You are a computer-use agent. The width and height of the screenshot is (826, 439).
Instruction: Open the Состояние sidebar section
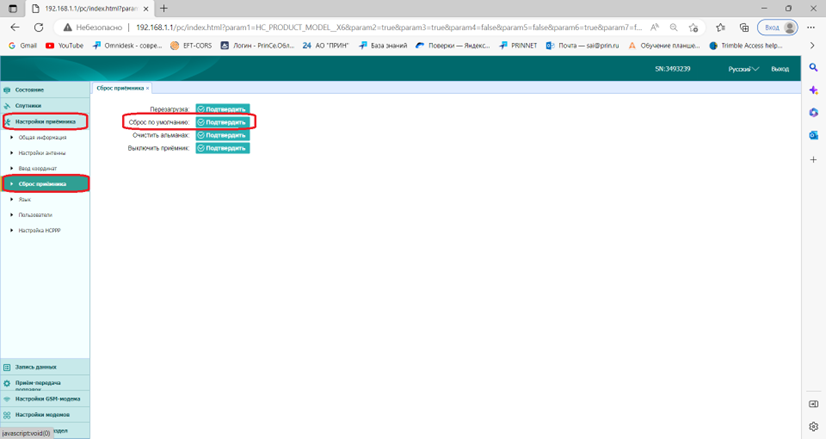pos(45,90)
